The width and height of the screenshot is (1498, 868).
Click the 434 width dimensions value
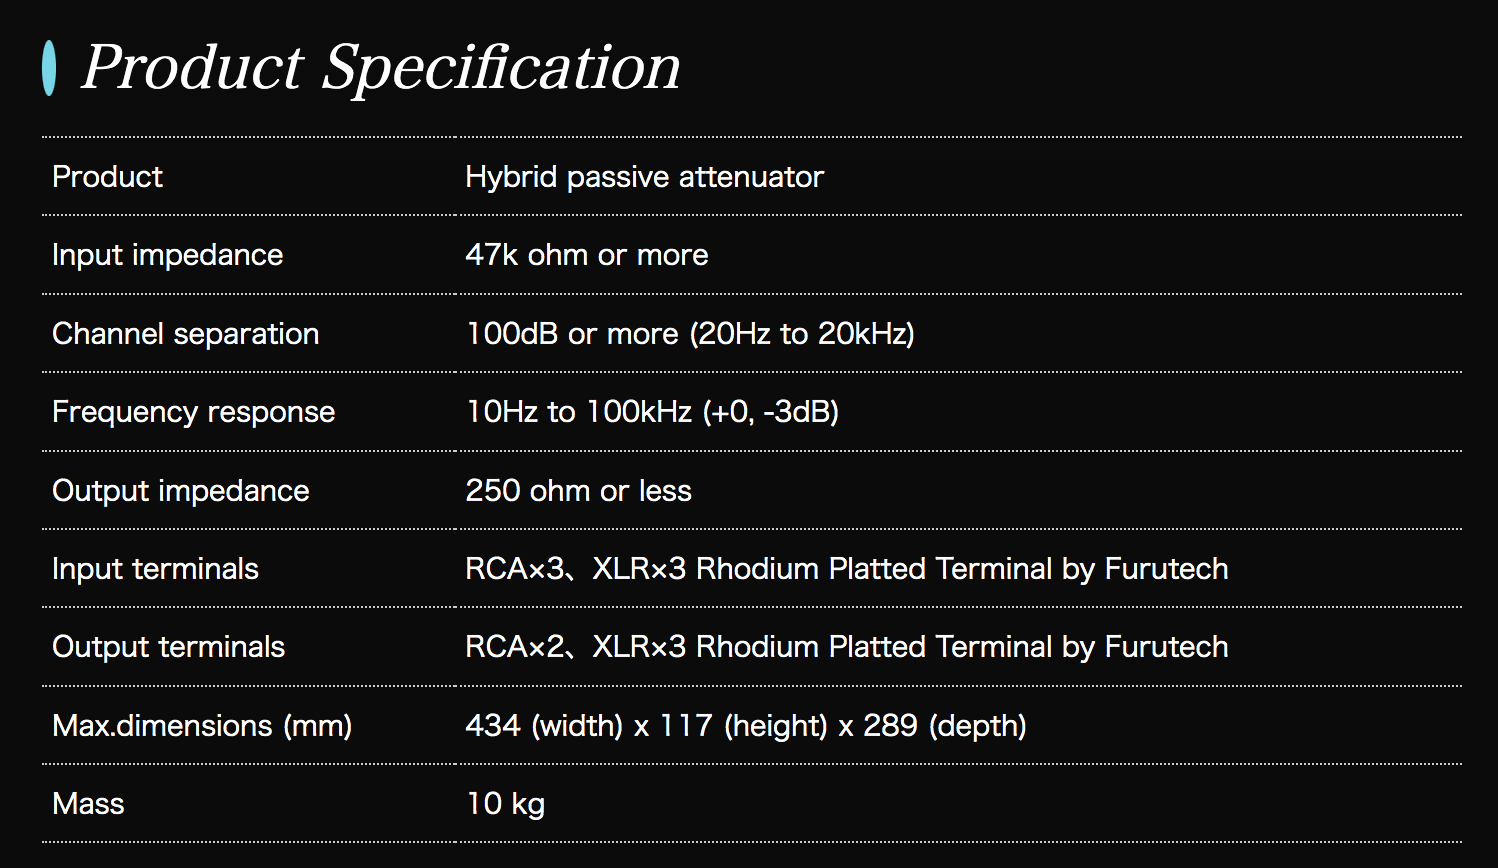(x=745, y=726)
